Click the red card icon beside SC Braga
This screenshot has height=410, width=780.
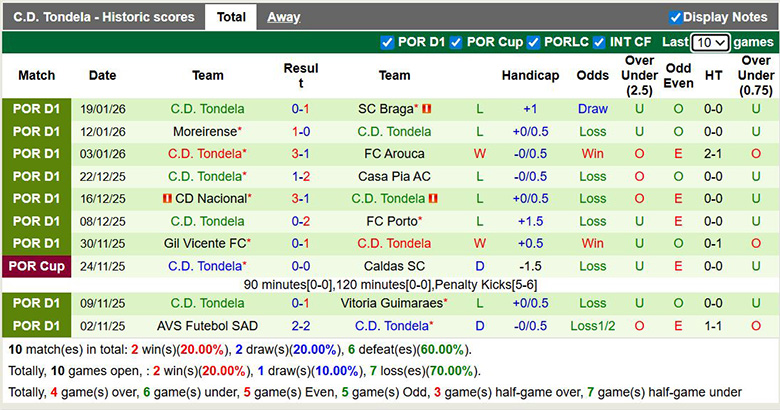pos(427,109)
